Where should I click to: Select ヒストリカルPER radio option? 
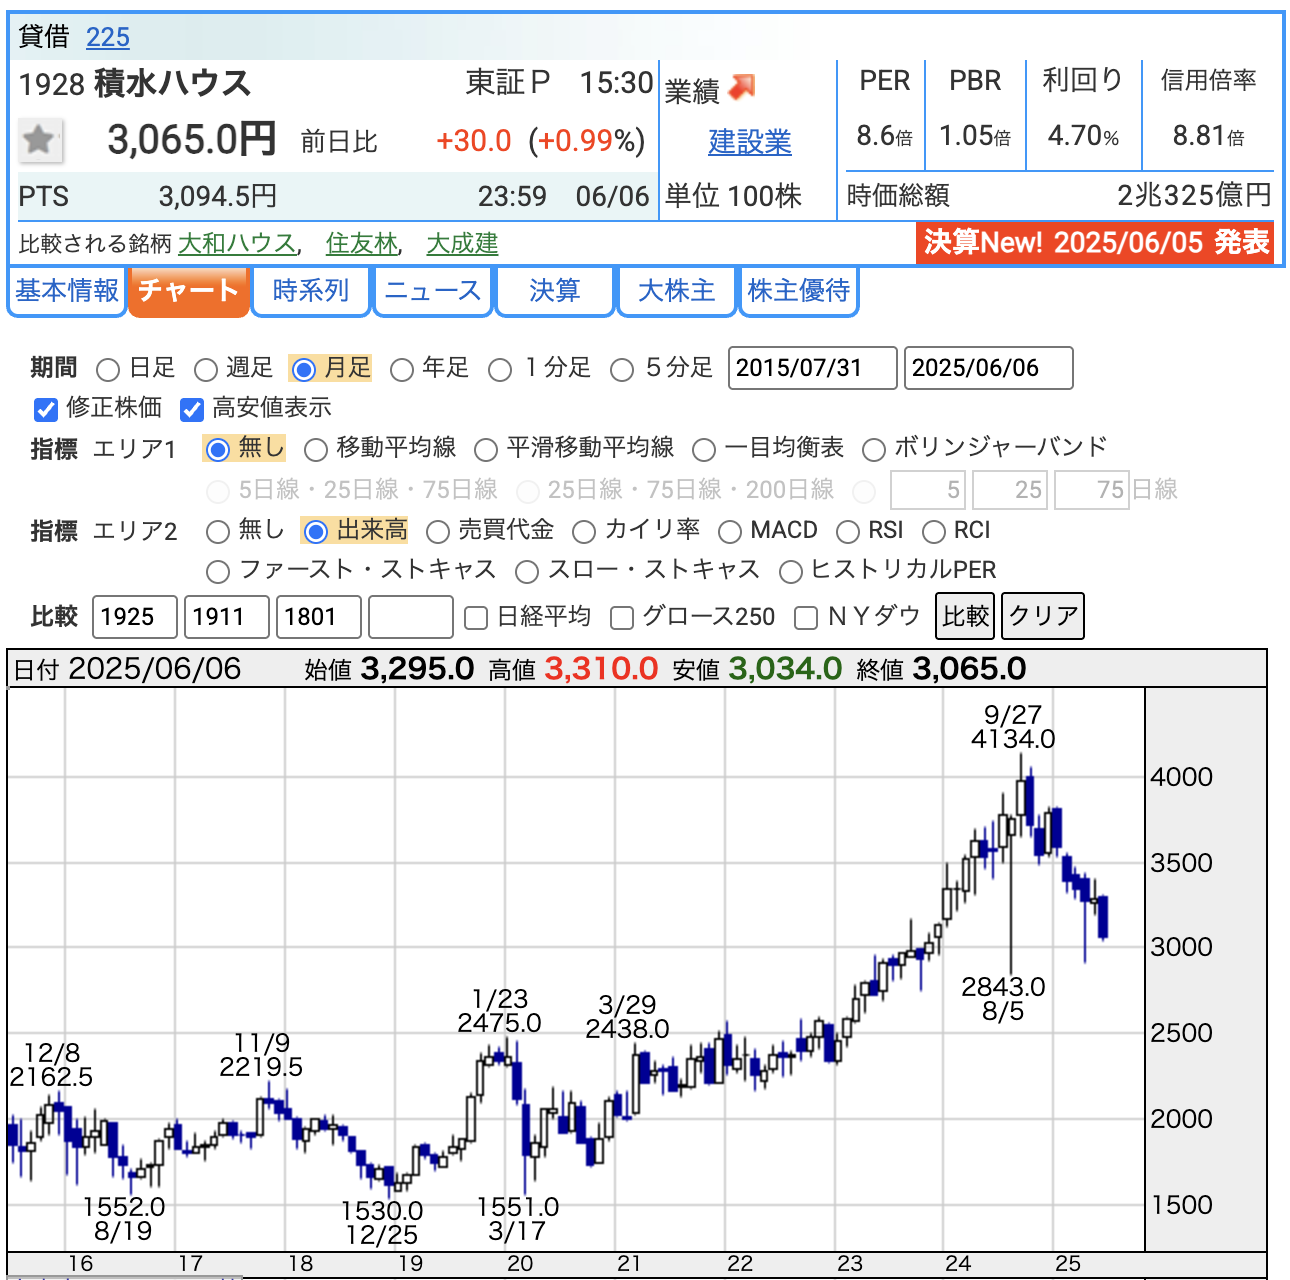791,572
